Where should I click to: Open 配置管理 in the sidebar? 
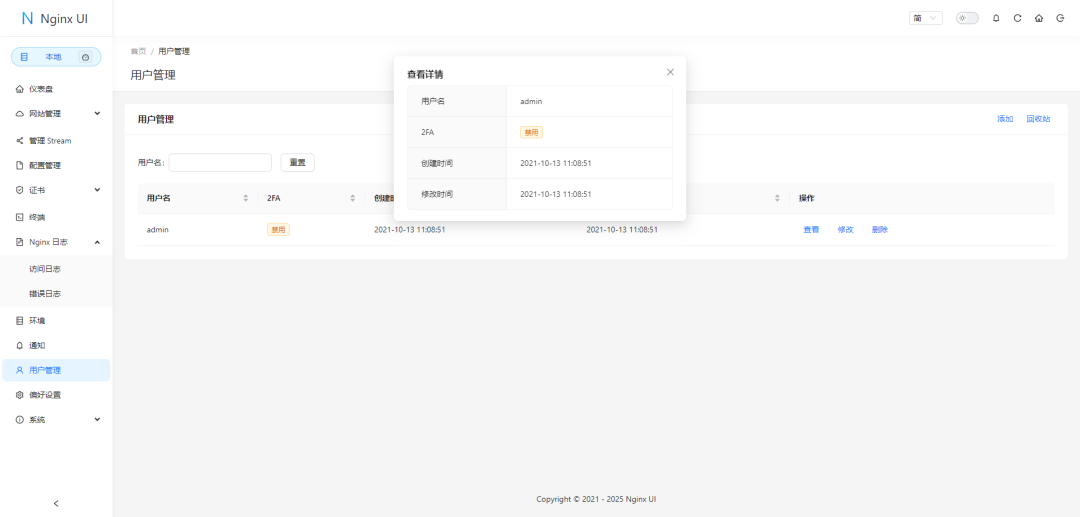45,165
